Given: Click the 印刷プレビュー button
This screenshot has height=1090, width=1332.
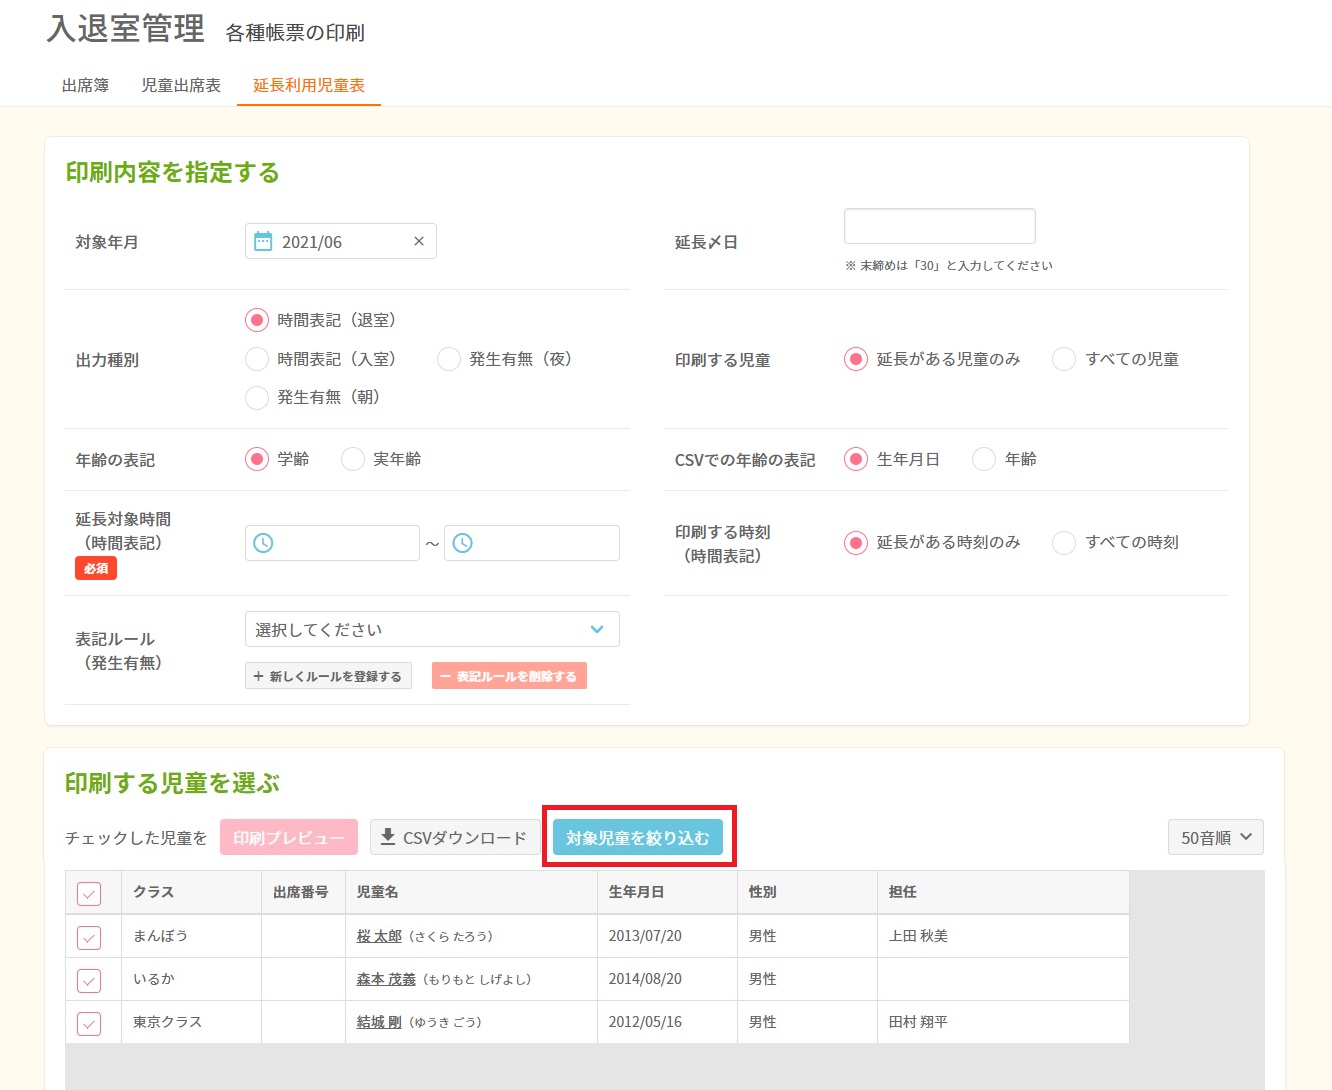Looking at the screenshot, I should click(289, 837).
